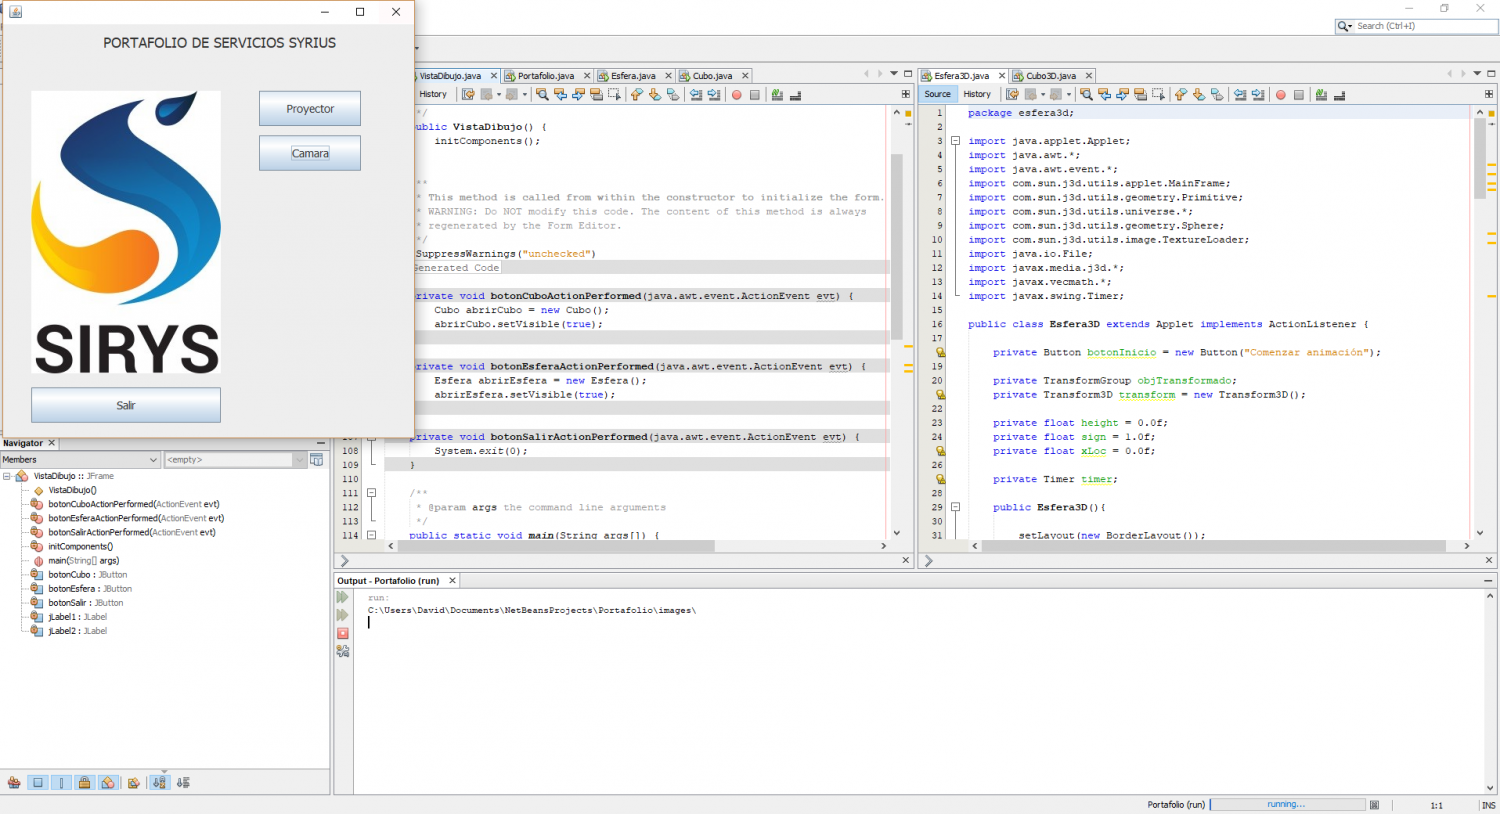Image resolution: width=1500 pixels, height=814 pixels.
Task: Open Output settings wrench icon
Action: pos(343,651)
